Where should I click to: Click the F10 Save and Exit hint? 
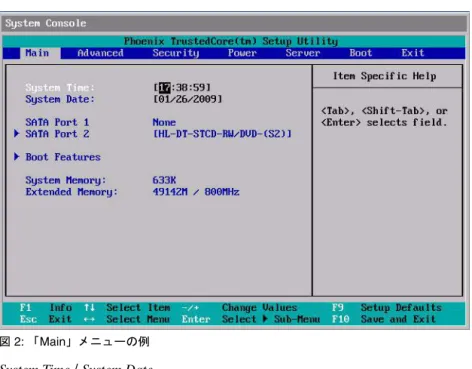(384, 319)
